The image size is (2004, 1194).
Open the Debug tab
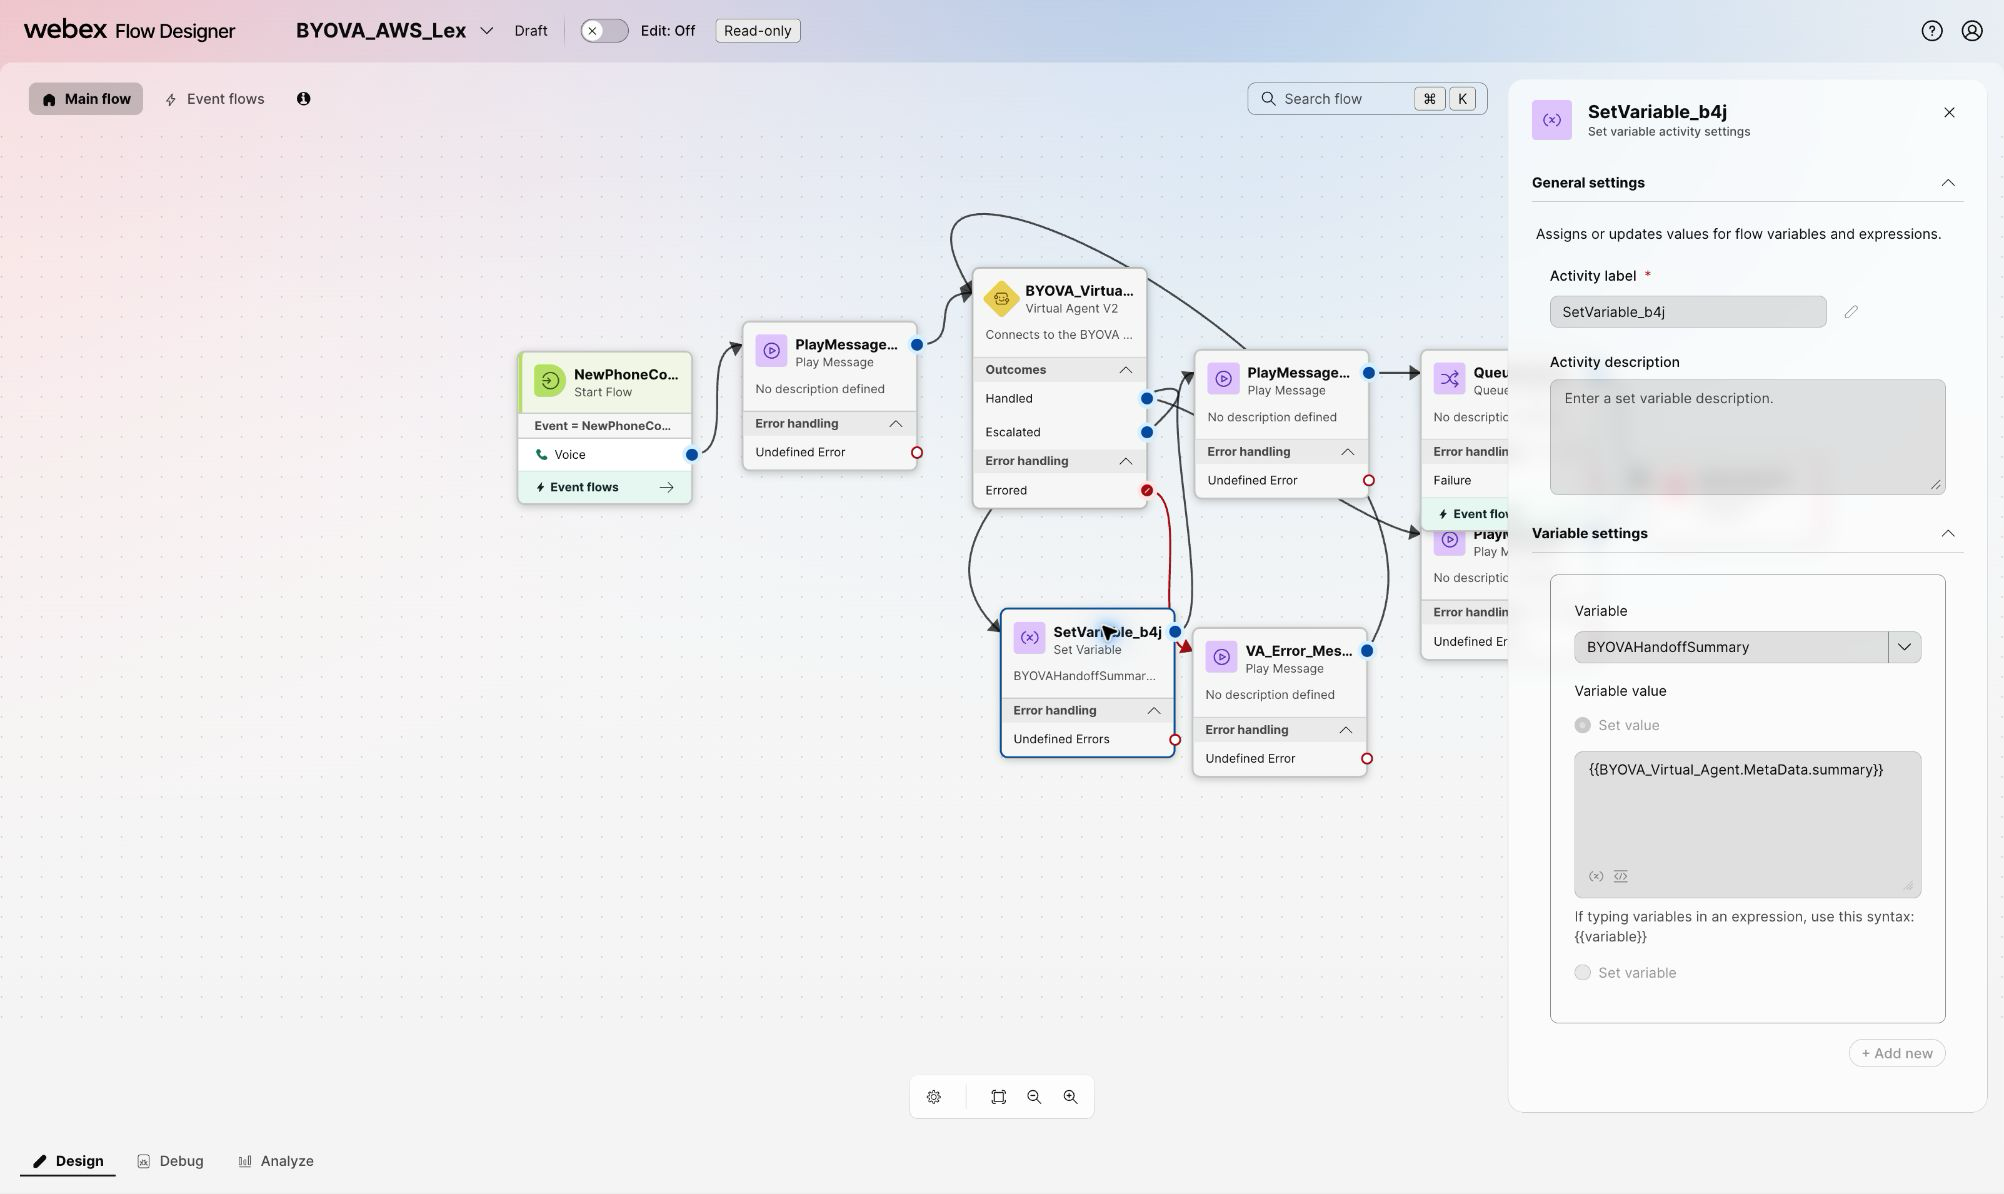tap(170, 1161)
